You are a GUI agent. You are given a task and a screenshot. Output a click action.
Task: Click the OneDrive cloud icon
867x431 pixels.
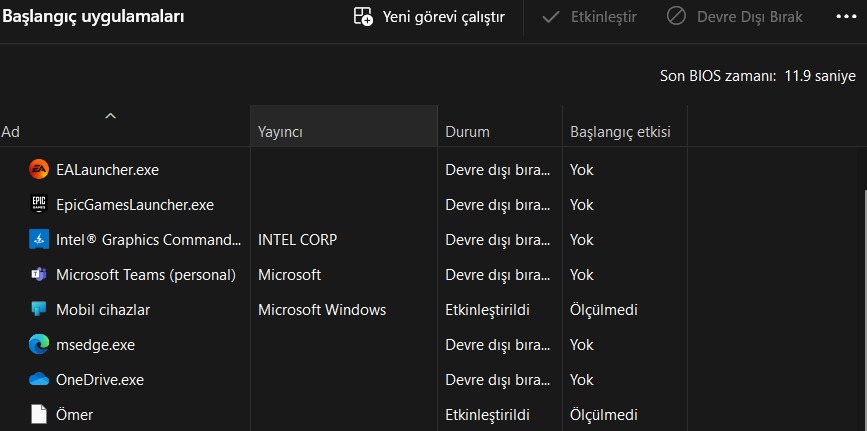pos(39,380)
